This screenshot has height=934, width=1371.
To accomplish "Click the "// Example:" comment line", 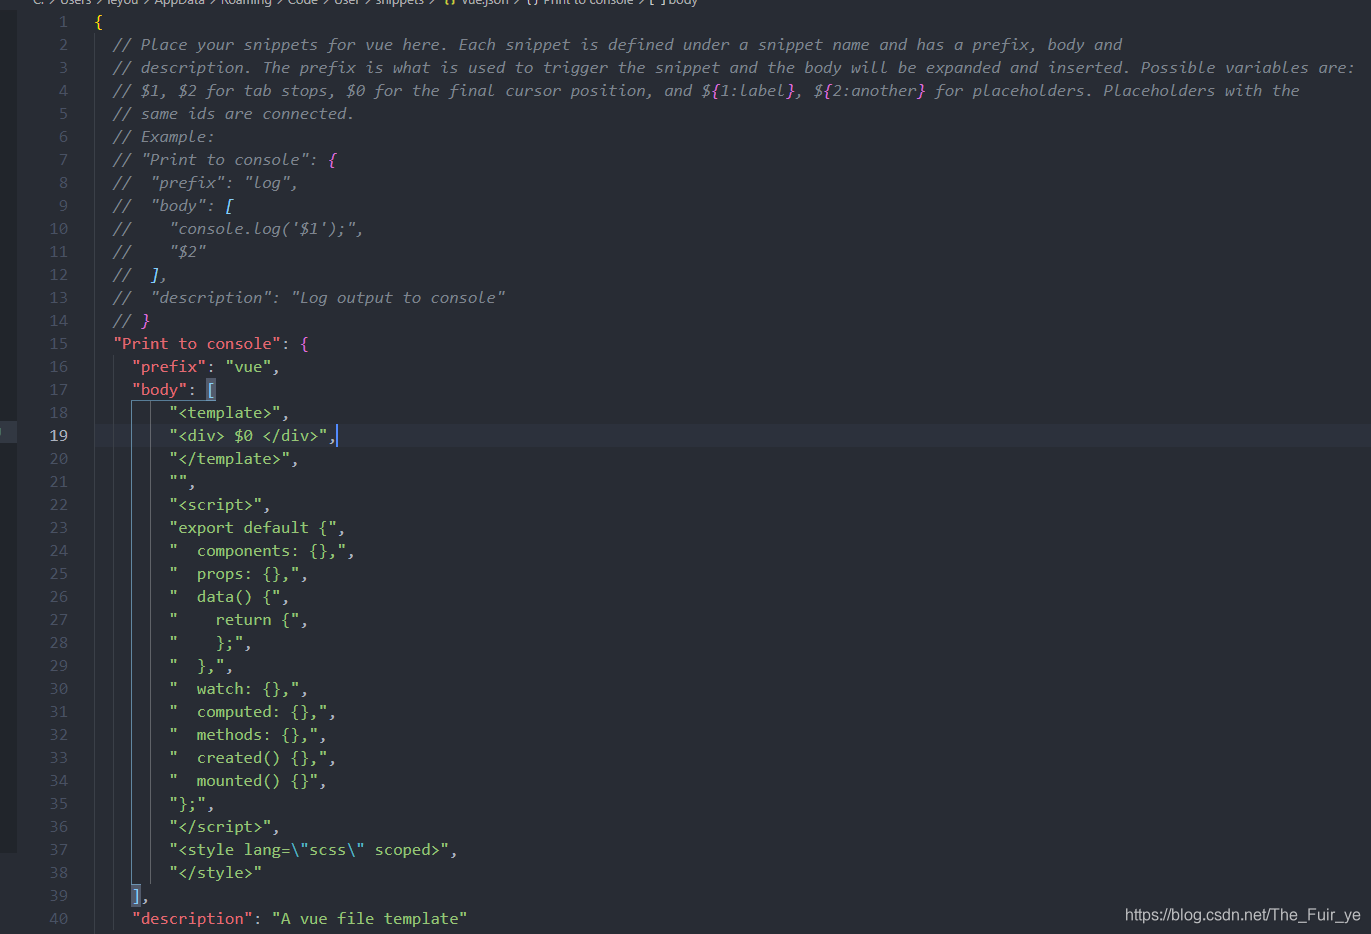I will pos(163,137).
